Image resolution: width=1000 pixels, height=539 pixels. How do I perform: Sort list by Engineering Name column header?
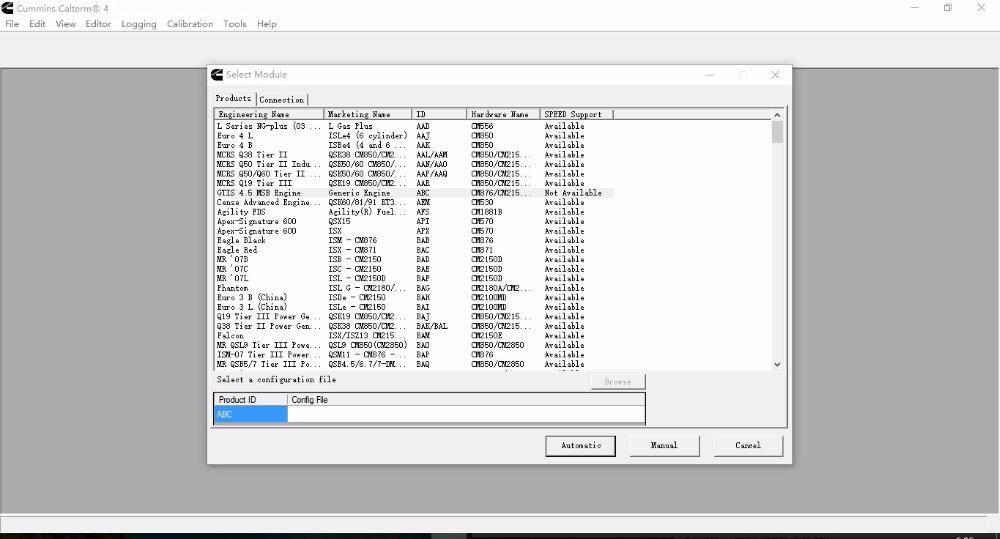(269, 115)
